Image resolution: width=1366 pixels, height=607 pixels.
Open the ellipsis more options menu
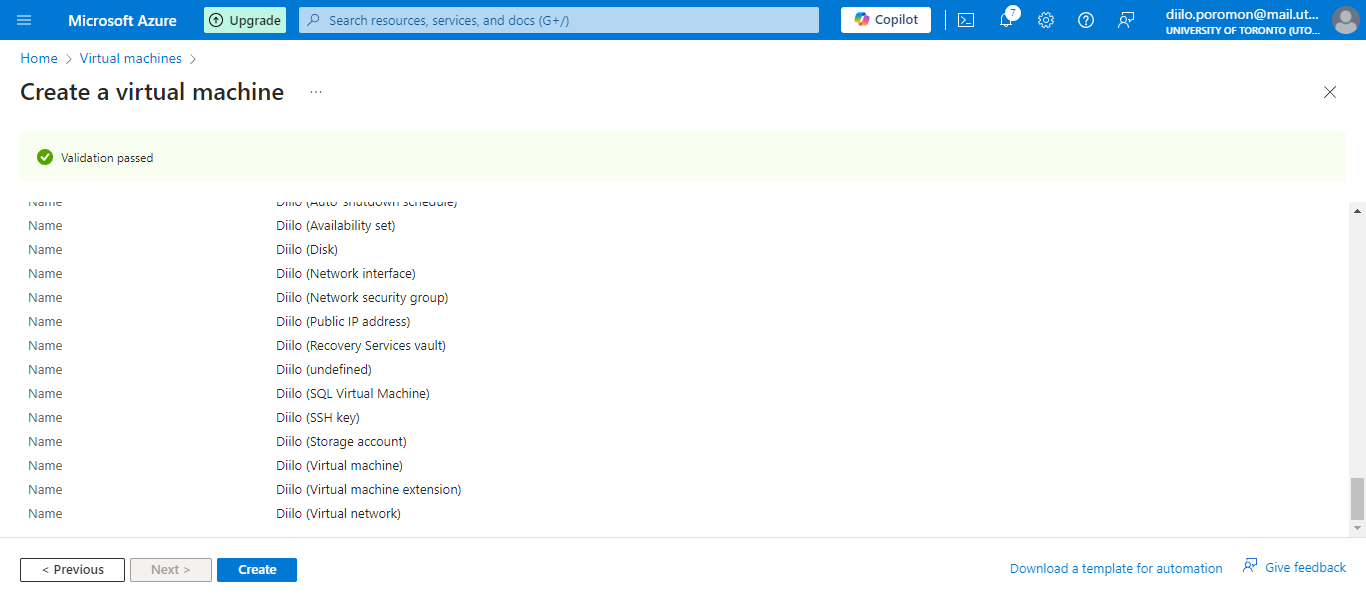(x=316, y=92)
